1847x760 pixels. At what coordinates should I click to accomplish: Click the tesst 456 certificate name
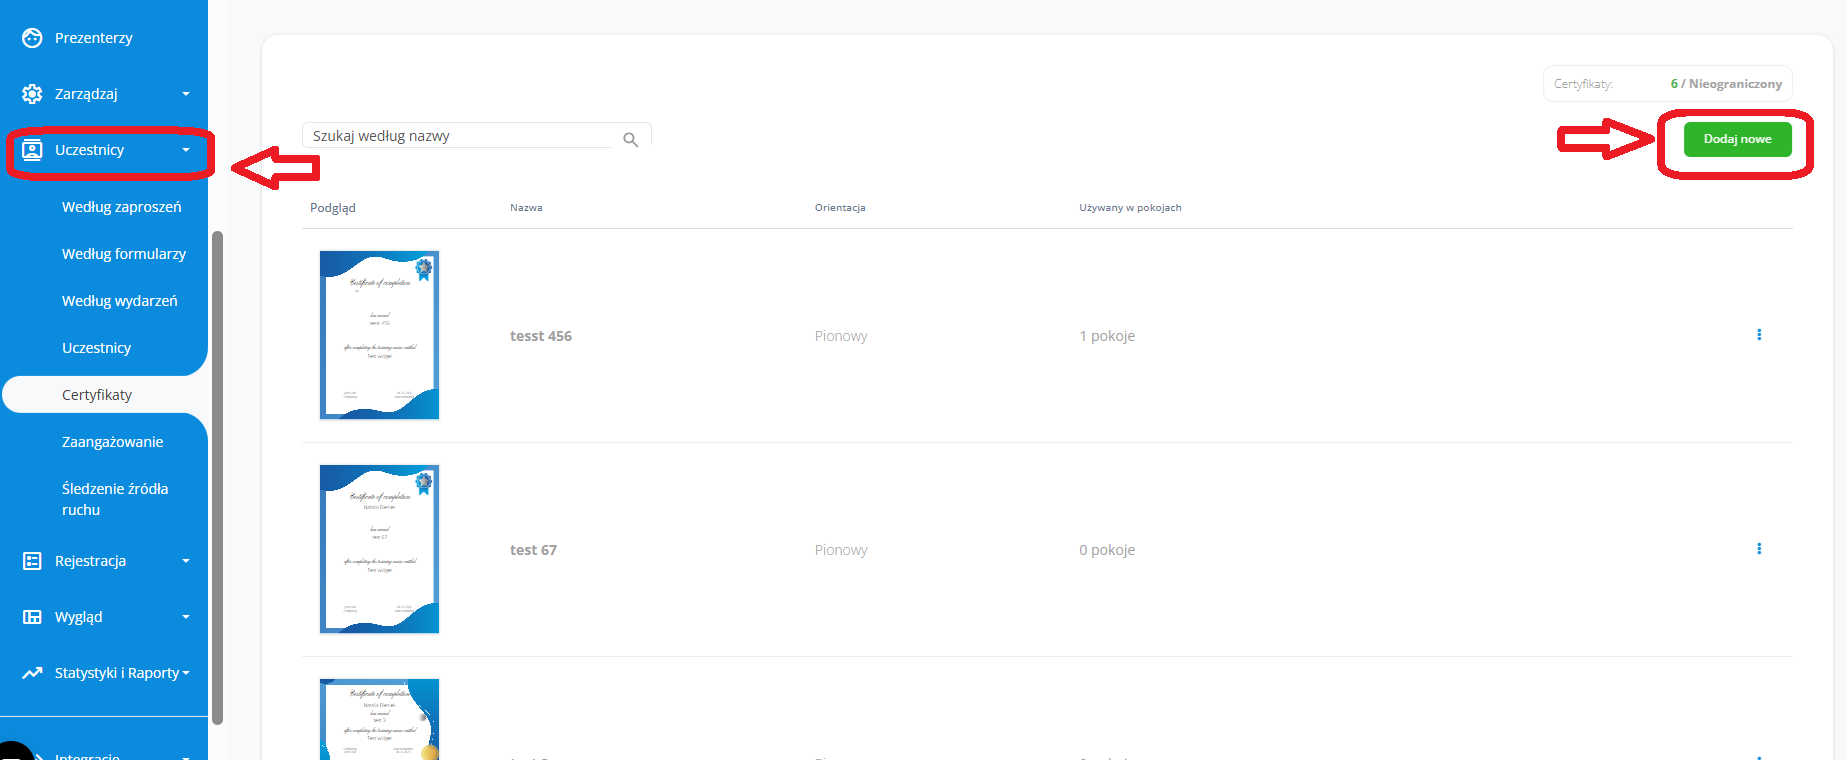point(541,336)
